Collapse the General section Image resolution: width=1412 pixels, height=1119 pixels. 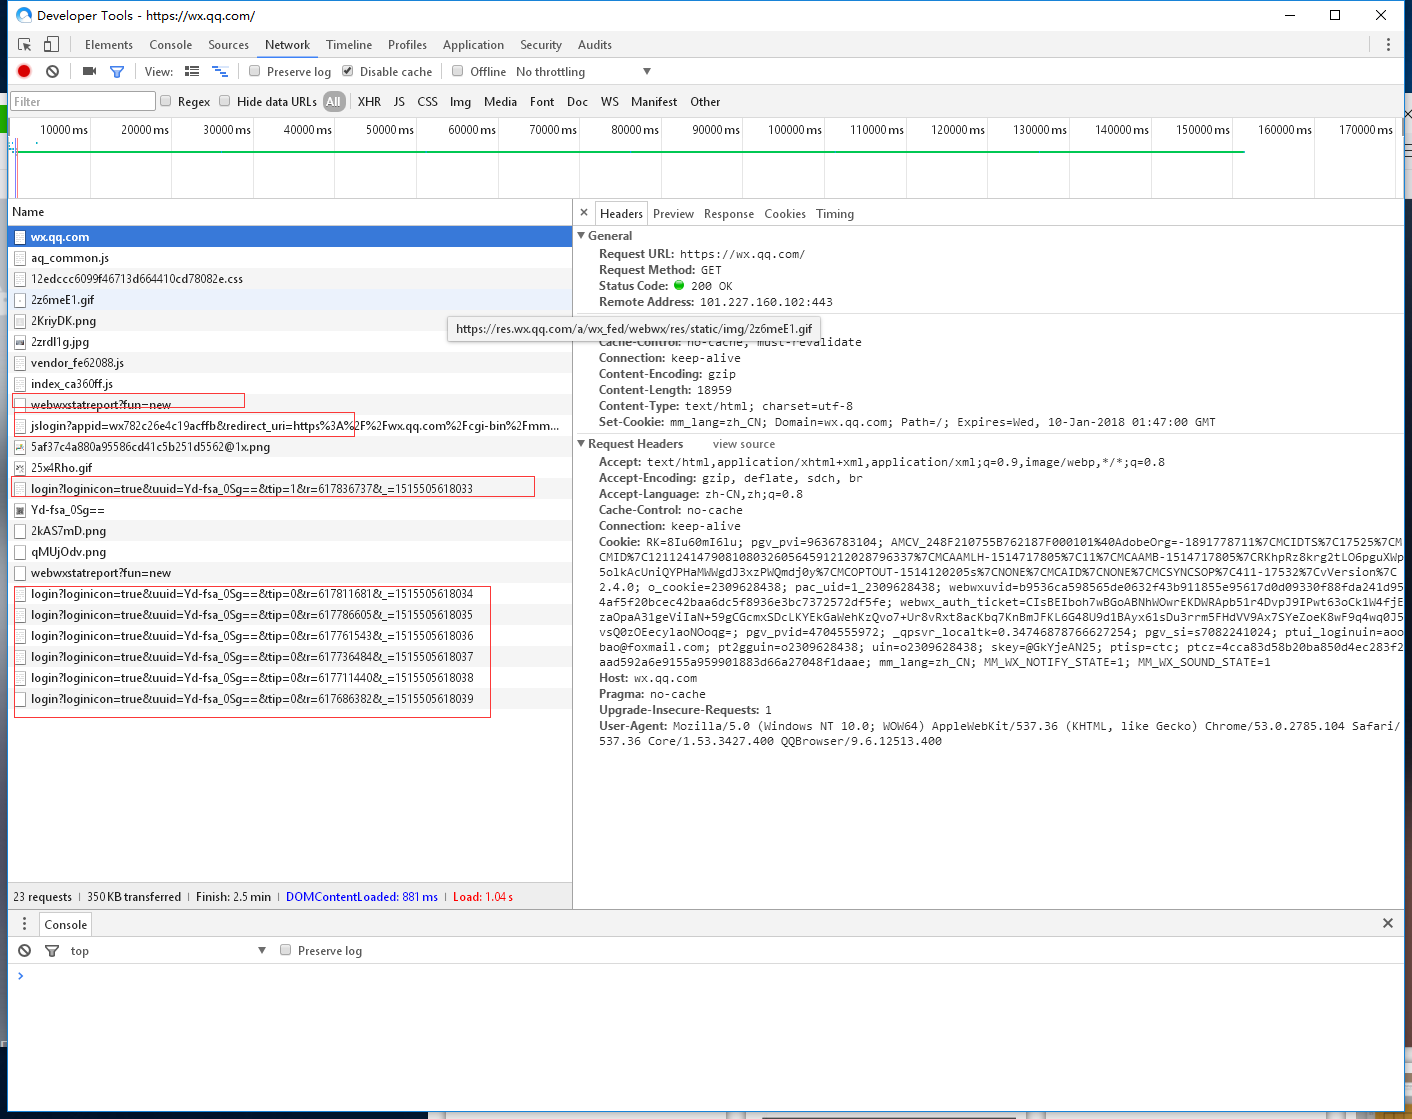point(581,236)
